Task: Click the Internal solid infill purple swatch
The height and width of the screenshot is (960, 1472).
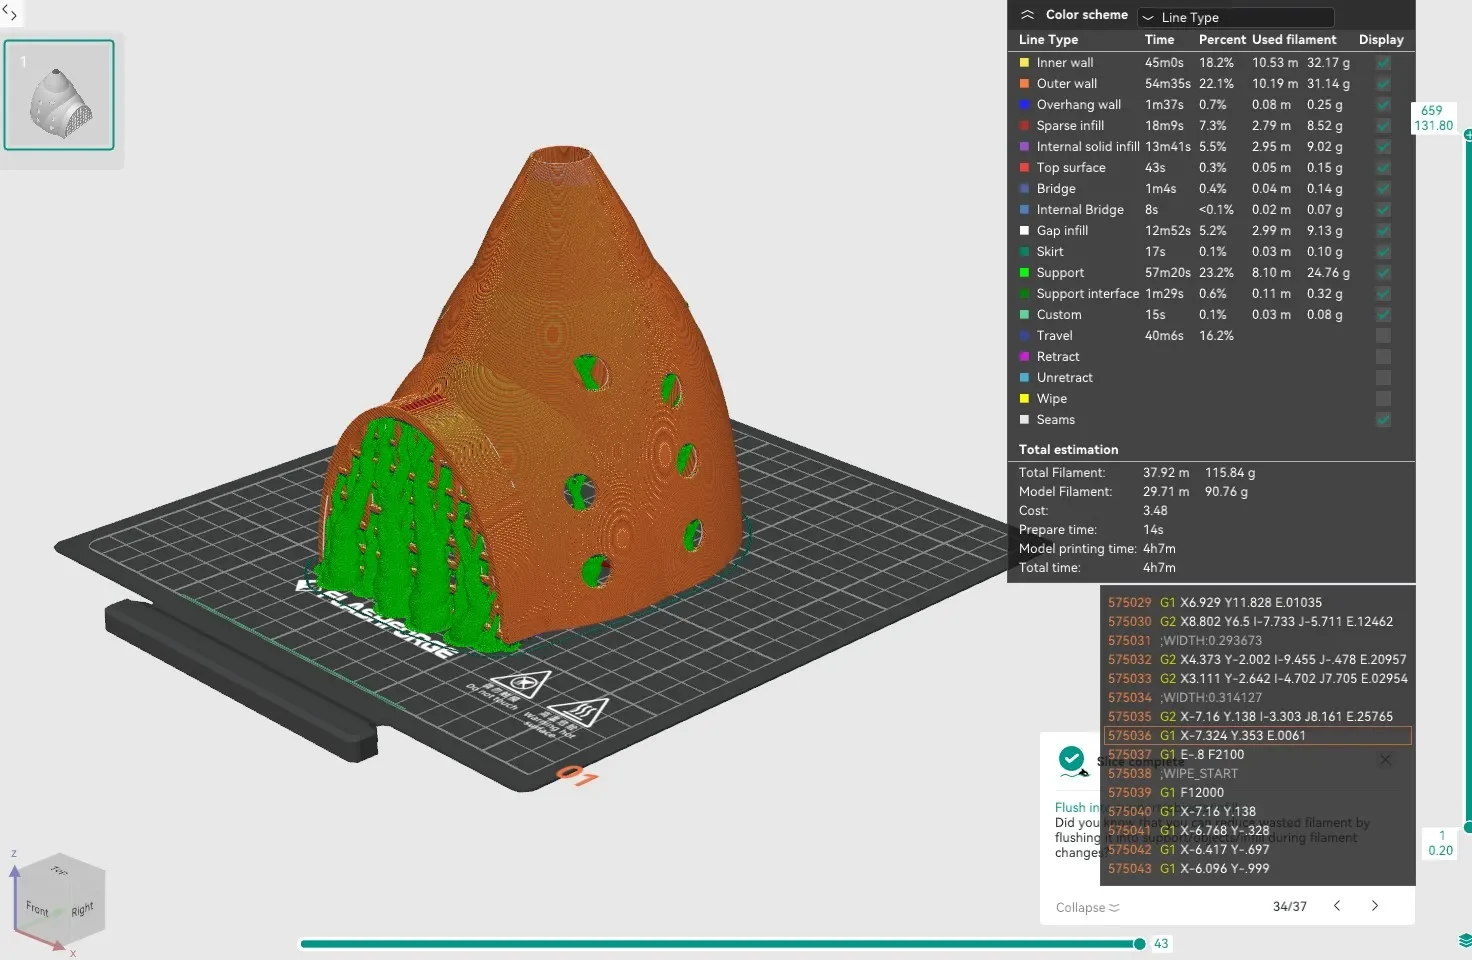Action: [1024, 146]
